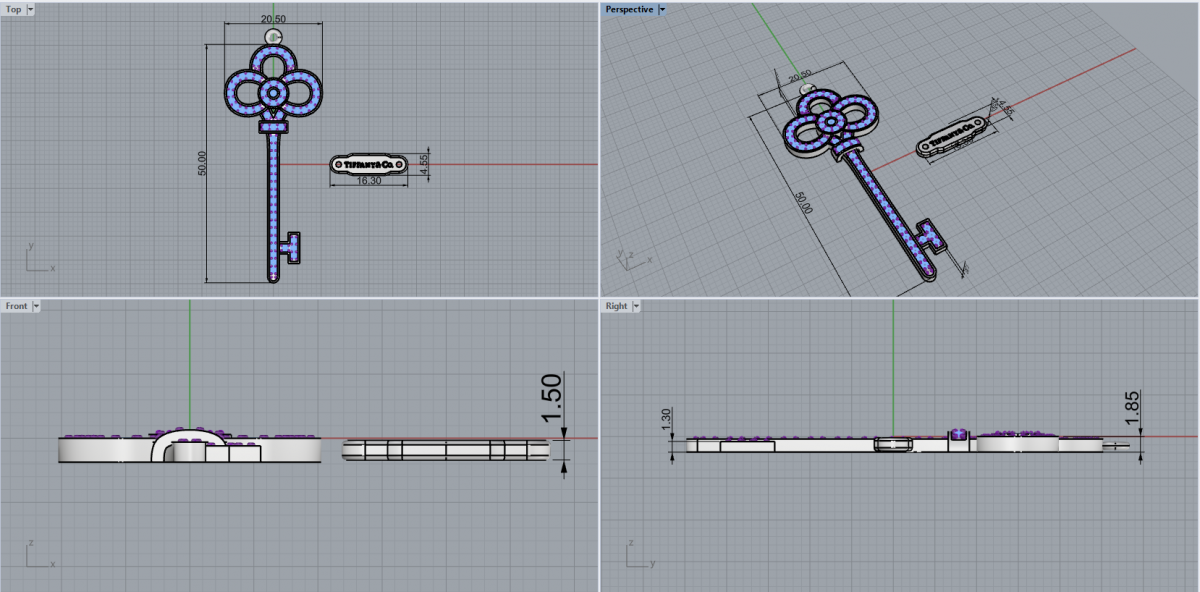Click the world axes icon in Perspective viewport
Screen dimensions: 1200x592
pos(627,258)
